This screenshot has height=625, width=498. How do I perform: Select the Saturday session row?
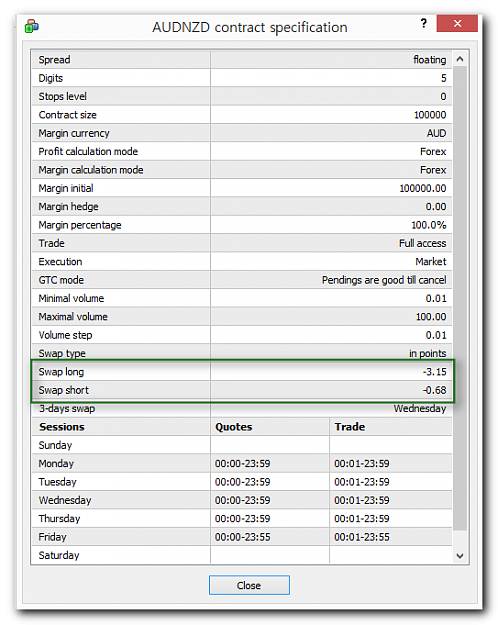point(242,555)
